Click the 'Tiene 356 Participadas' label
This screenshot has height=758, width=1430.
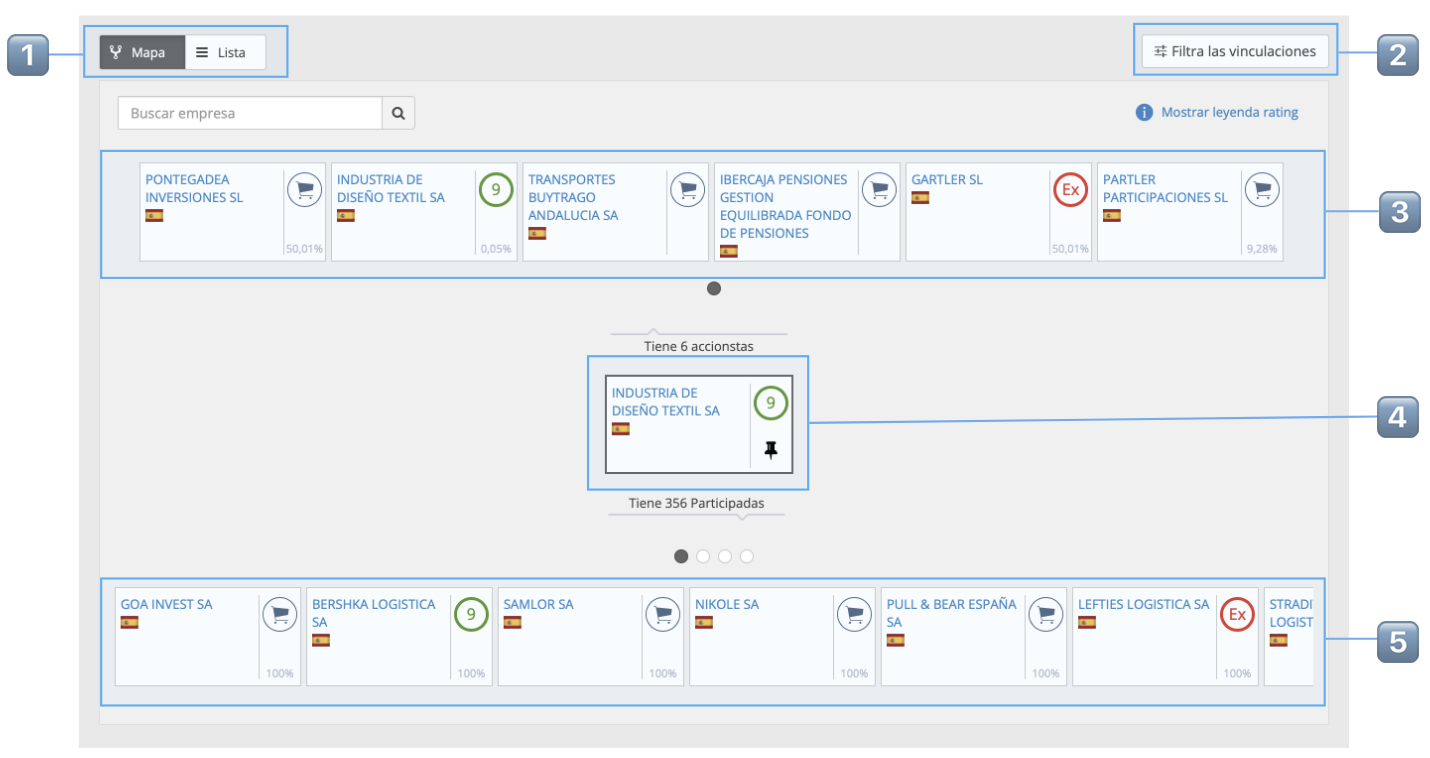click(697, 503)
